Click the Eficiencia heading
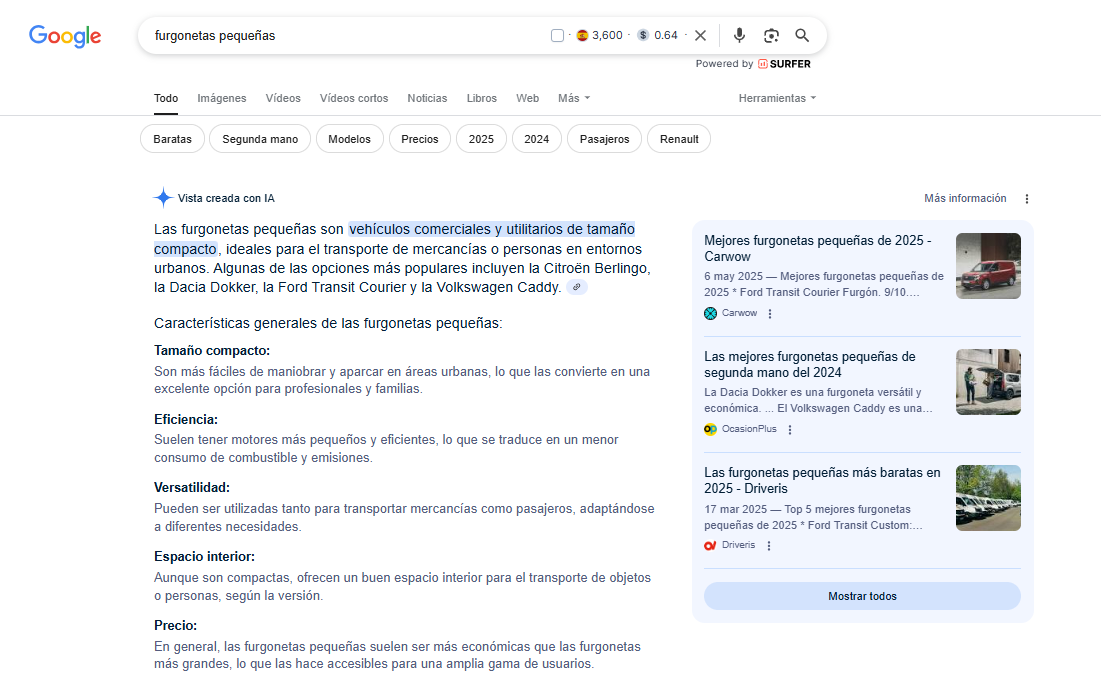The height and width of the screenshot is (680, 1101). click(186, 419)
